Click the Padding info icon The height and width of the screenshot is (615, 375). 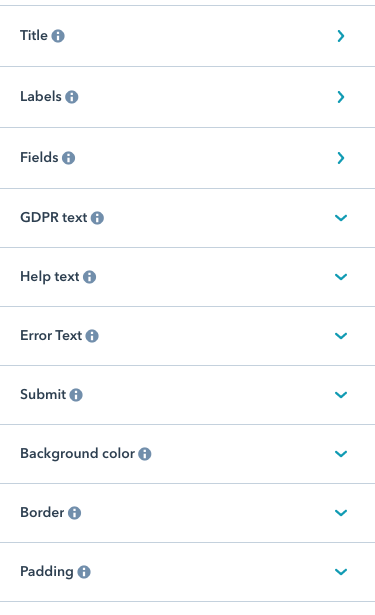[x=84, y=572]
